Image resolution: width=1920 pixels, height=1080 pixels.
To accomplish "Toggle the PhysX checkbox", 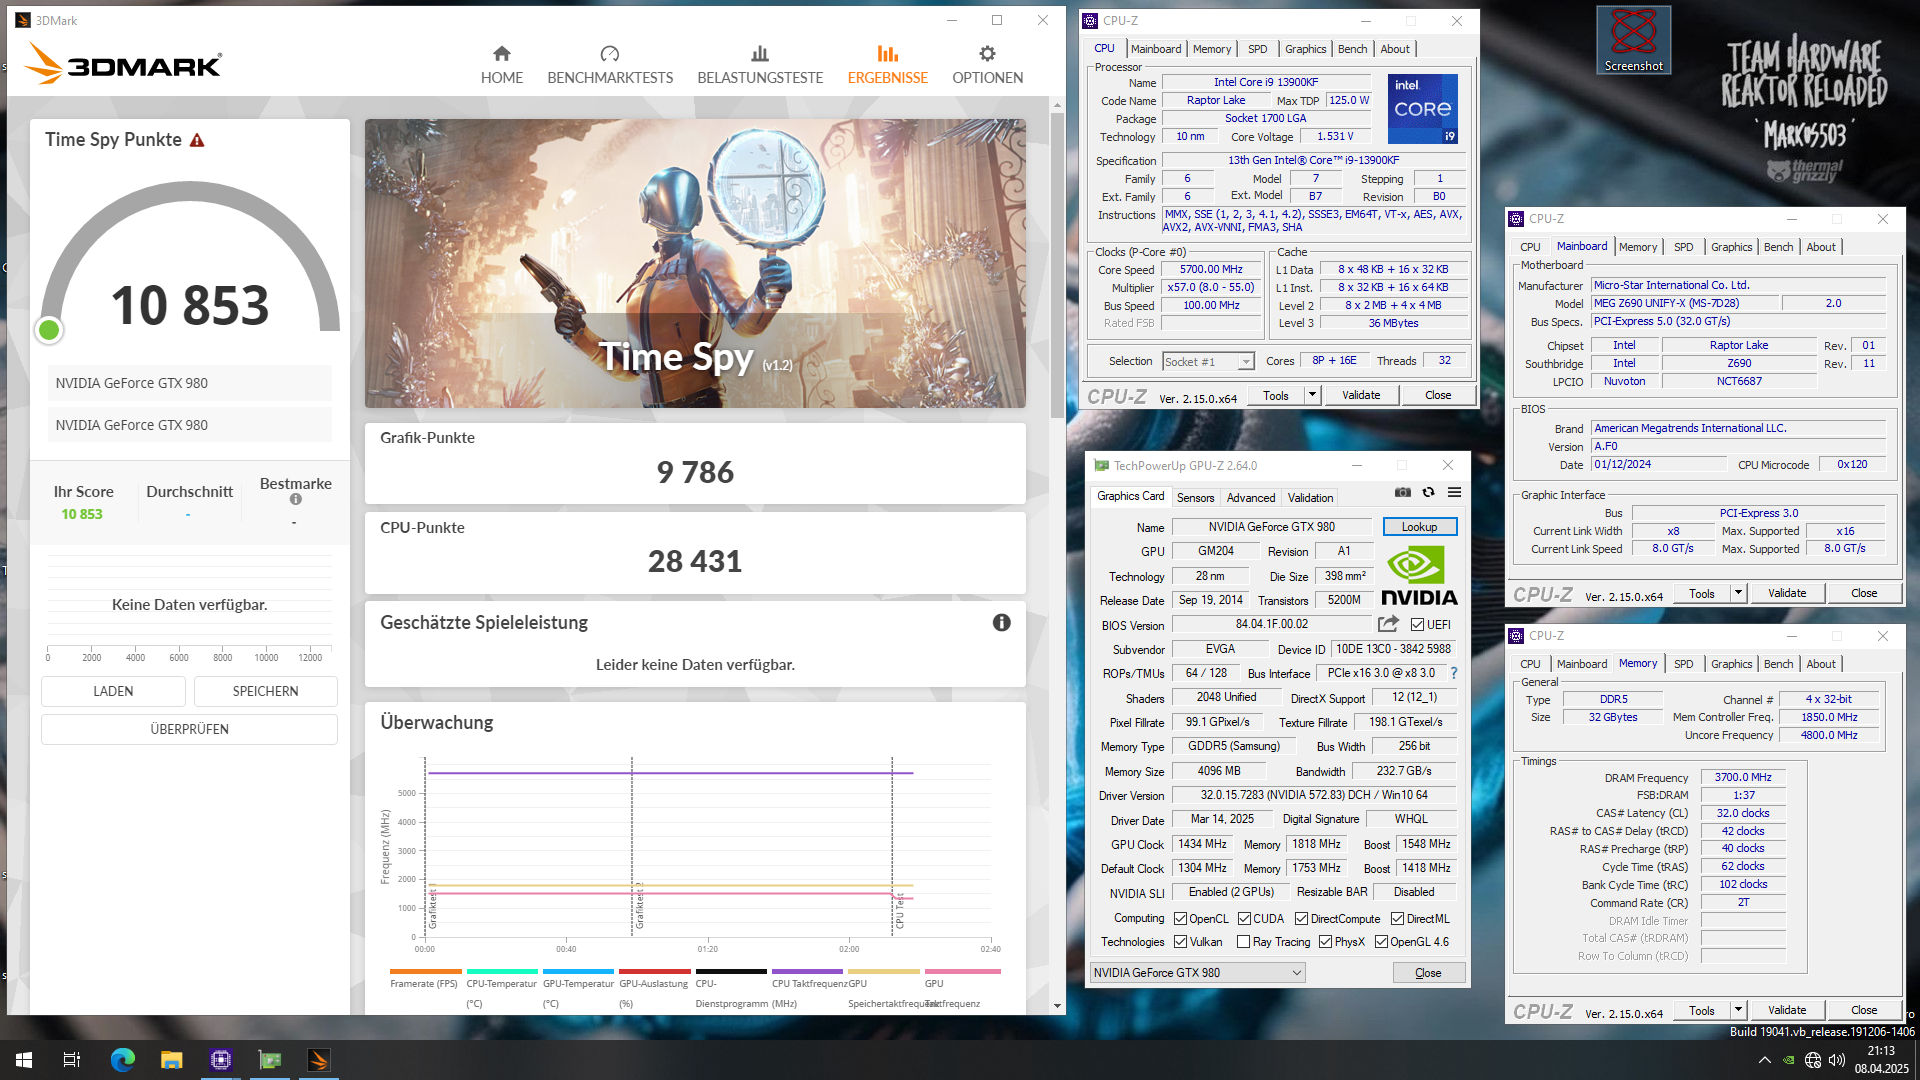I will [x=1325, y=942].
